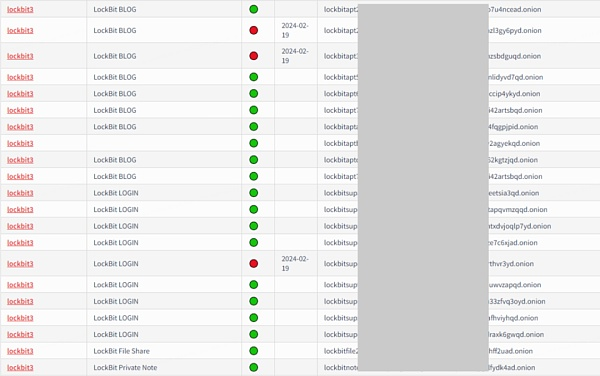
Task: Select the onion address ending 4fqgpjpid.onion
Action: (431, 127)
